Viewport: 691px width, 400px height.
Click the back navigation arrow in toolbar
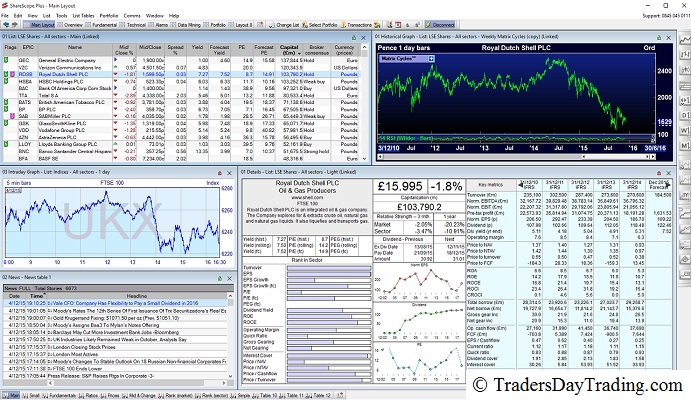click(6, 25)
